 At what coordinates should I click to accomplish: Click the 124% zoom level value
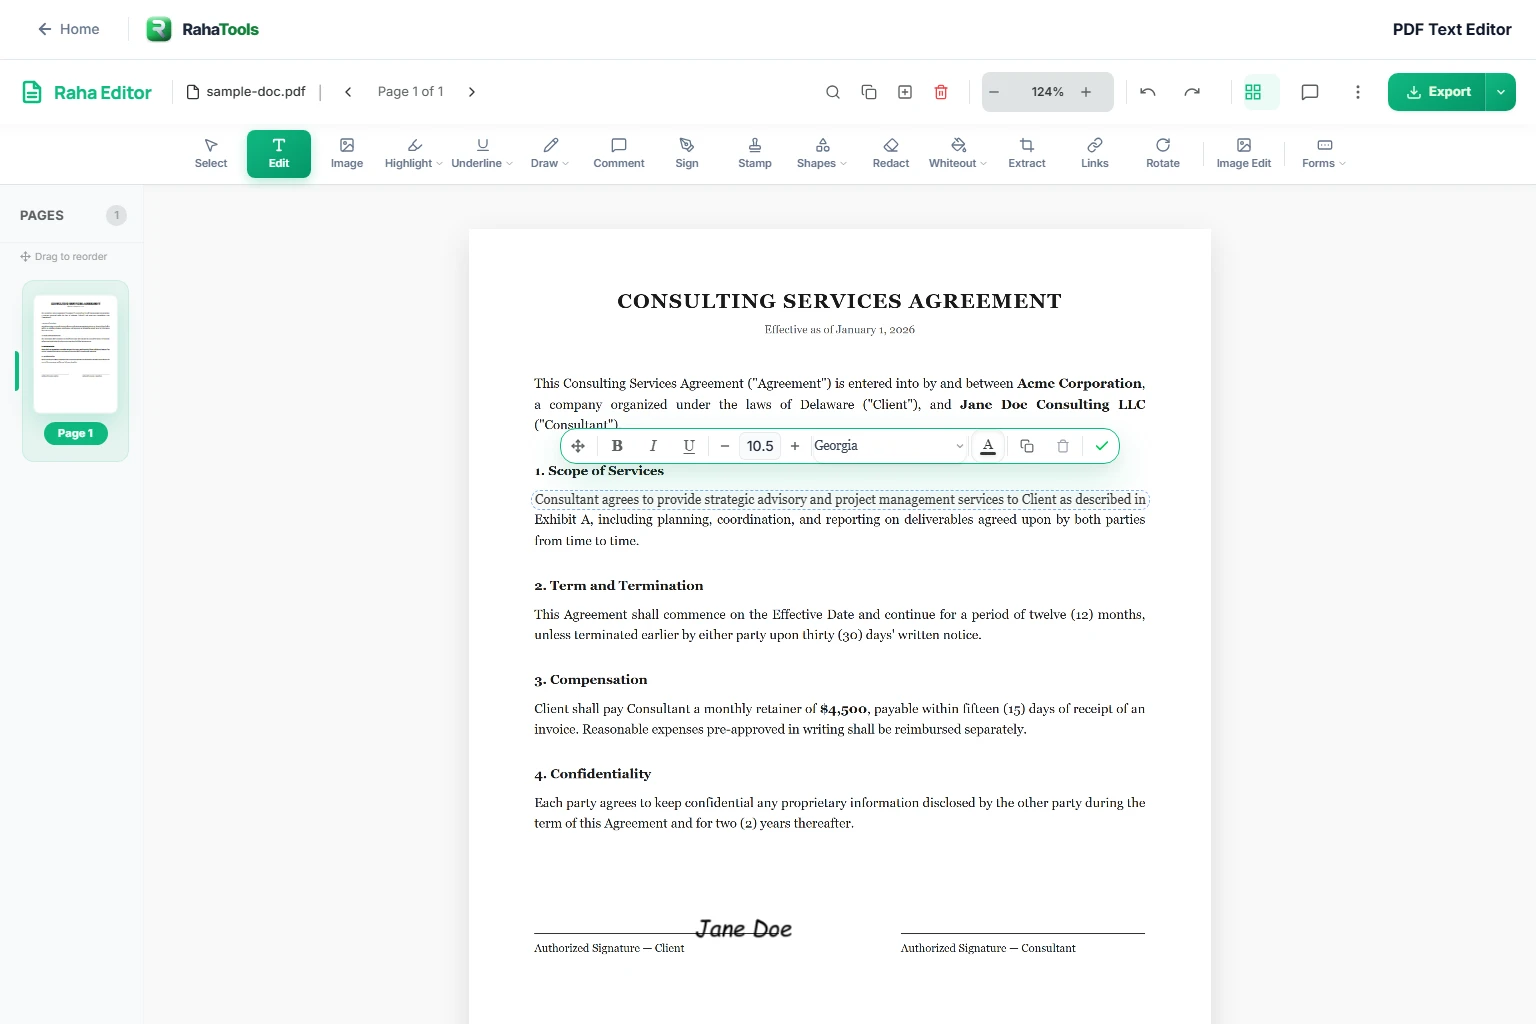1047,92
